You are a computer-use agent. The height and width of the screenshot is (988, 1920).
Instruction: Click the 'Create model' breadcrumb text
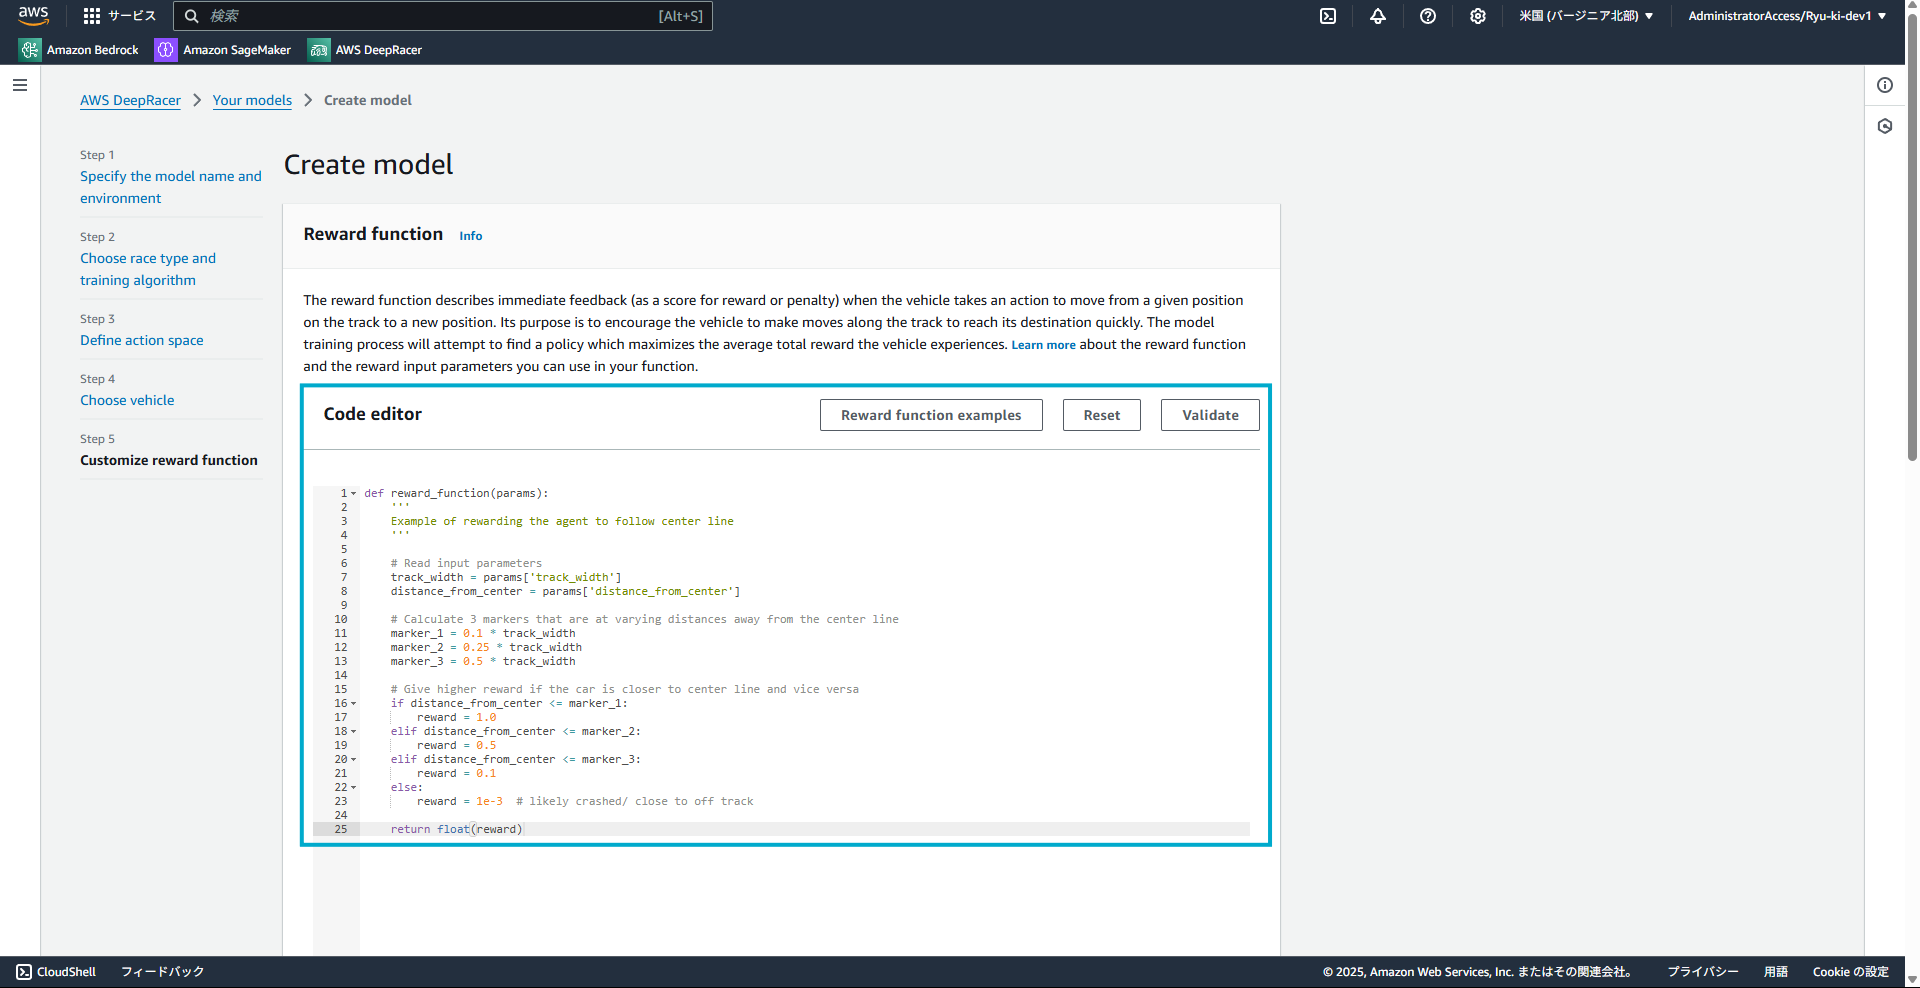point(368,100)
